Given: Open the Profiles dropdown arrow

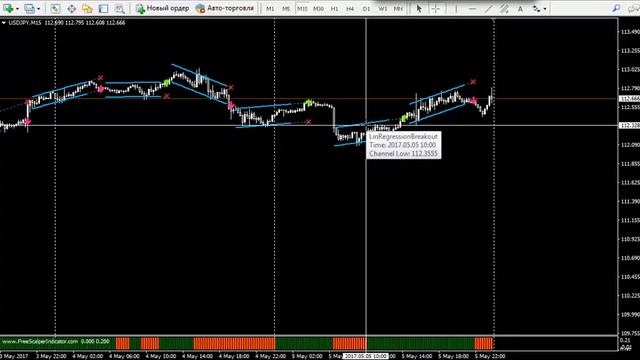Looking at the screenshot, I should click(x=39, y=9).
